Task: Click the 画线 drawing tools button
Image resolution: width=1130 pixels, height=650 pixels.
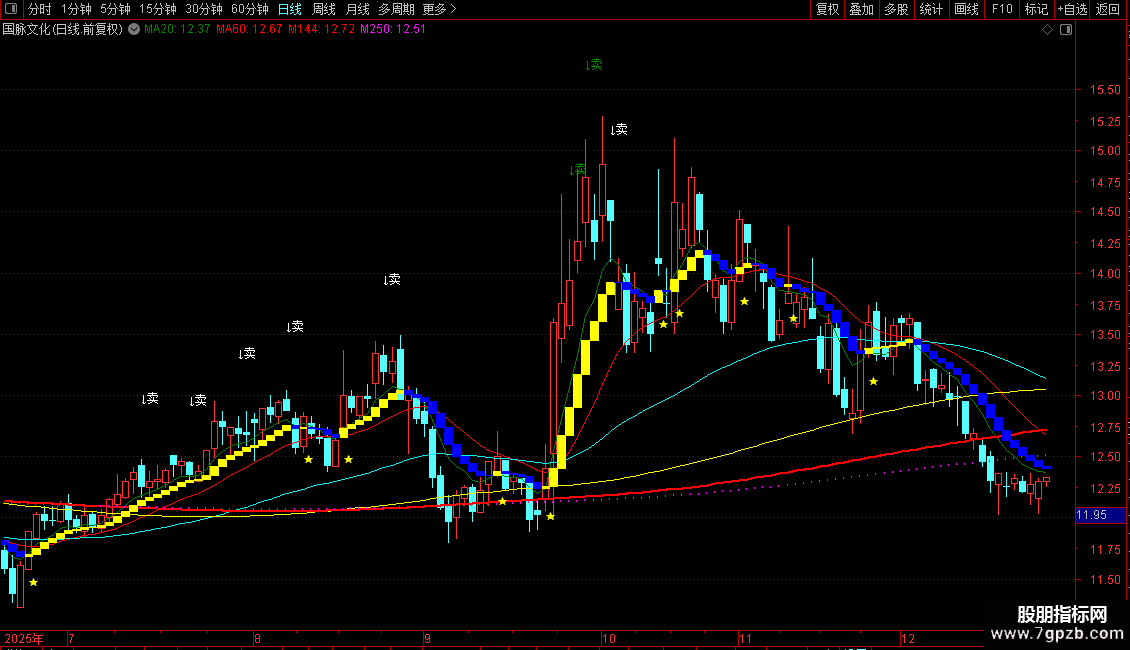Action: coord(966,9)
